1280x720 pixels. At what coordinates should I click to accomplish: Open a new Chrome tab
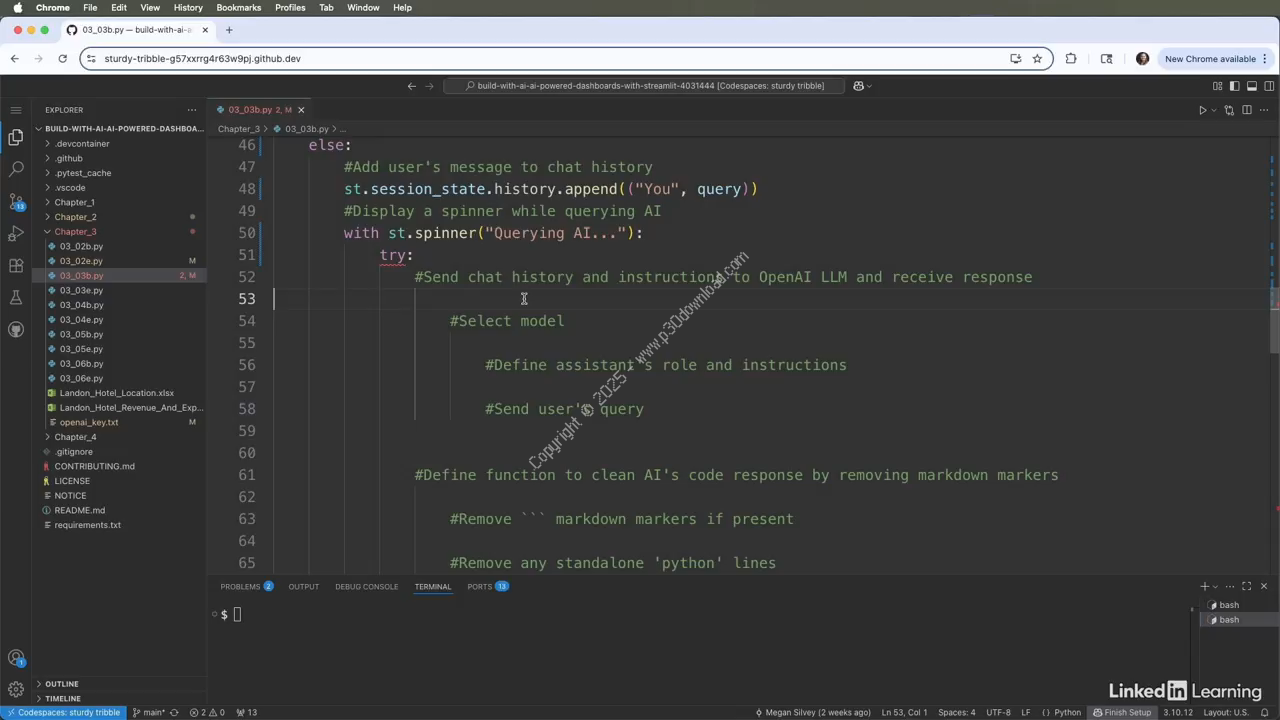click(x=229, y=30)
